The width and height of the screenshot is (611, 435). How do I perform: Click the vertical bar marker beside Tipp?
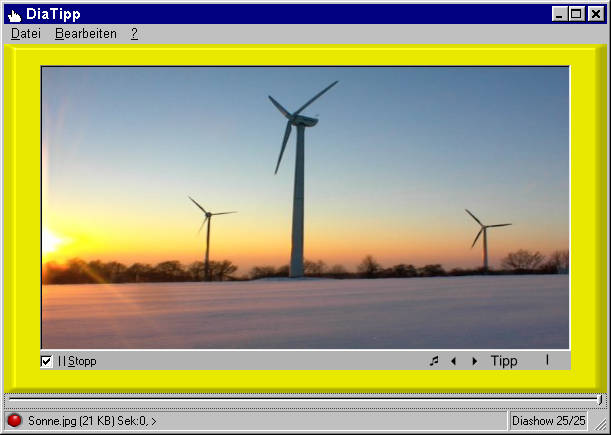(547, 360)
